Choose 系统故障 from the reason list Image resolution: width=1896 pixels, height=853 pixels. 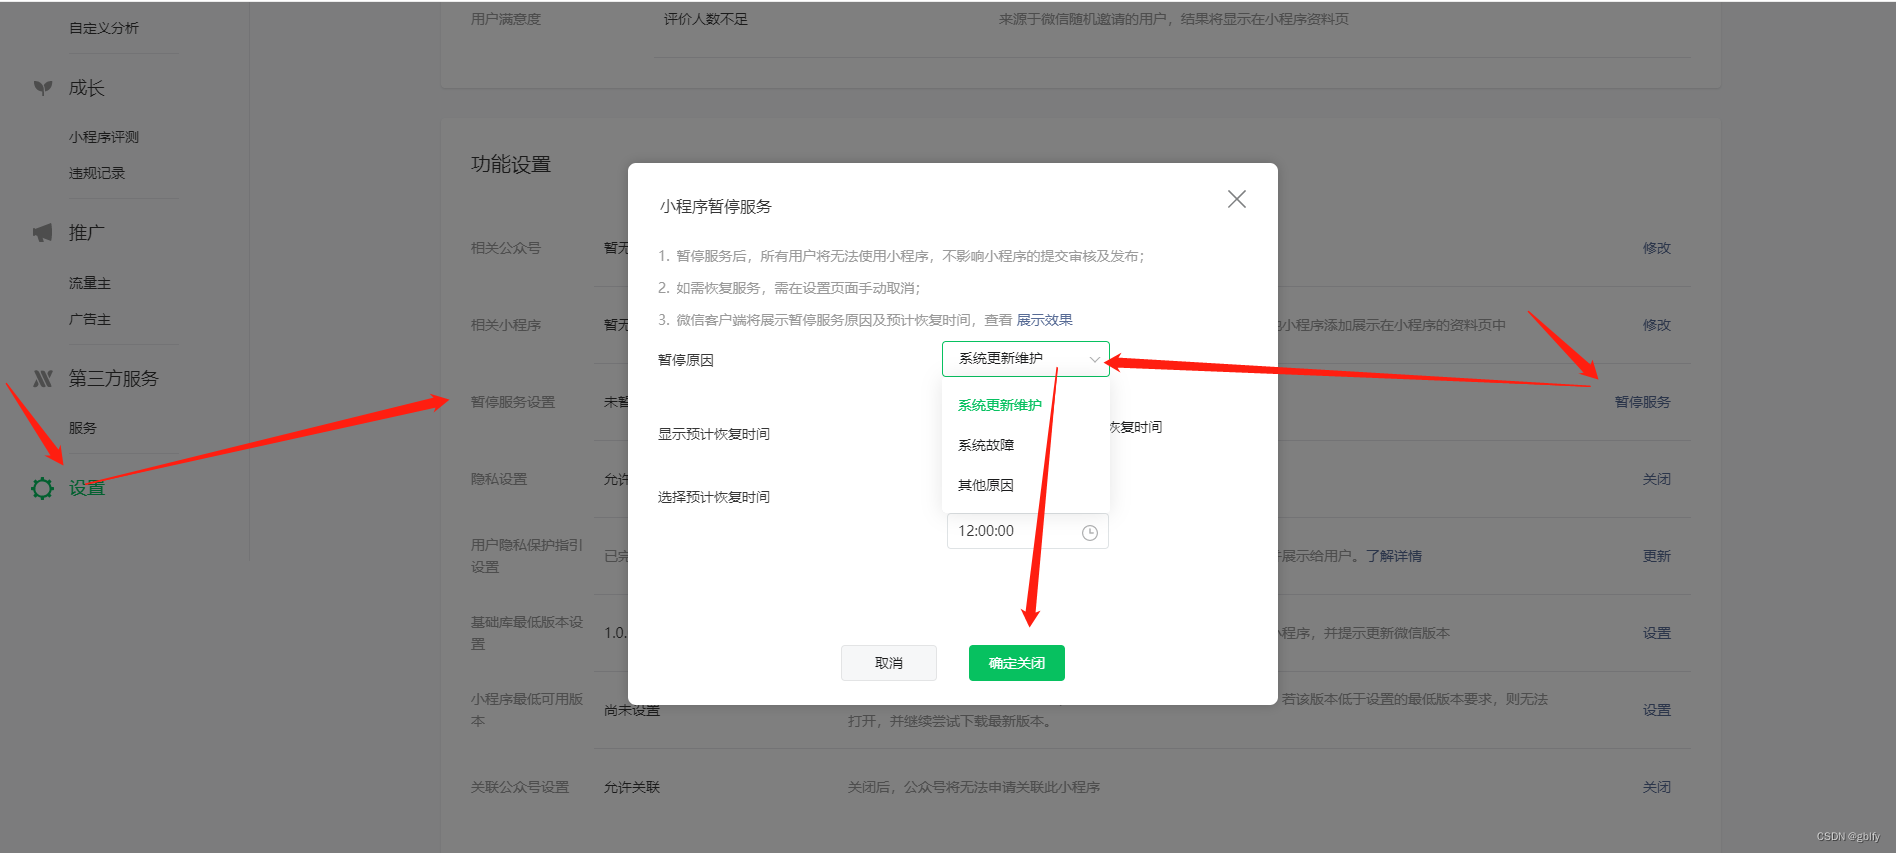pyautogui.click(x=986, y=445)
